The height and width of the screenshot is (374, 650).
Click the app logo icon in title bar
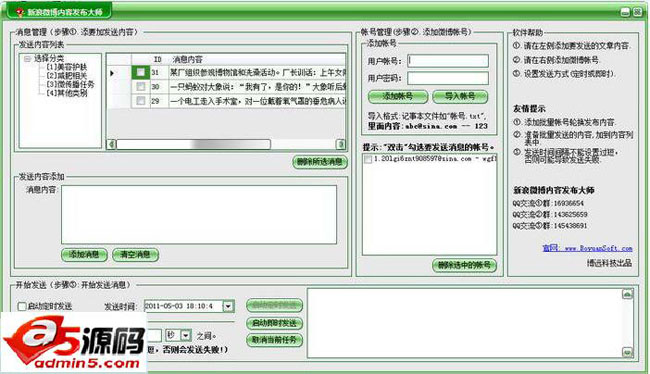pos(20,12)
